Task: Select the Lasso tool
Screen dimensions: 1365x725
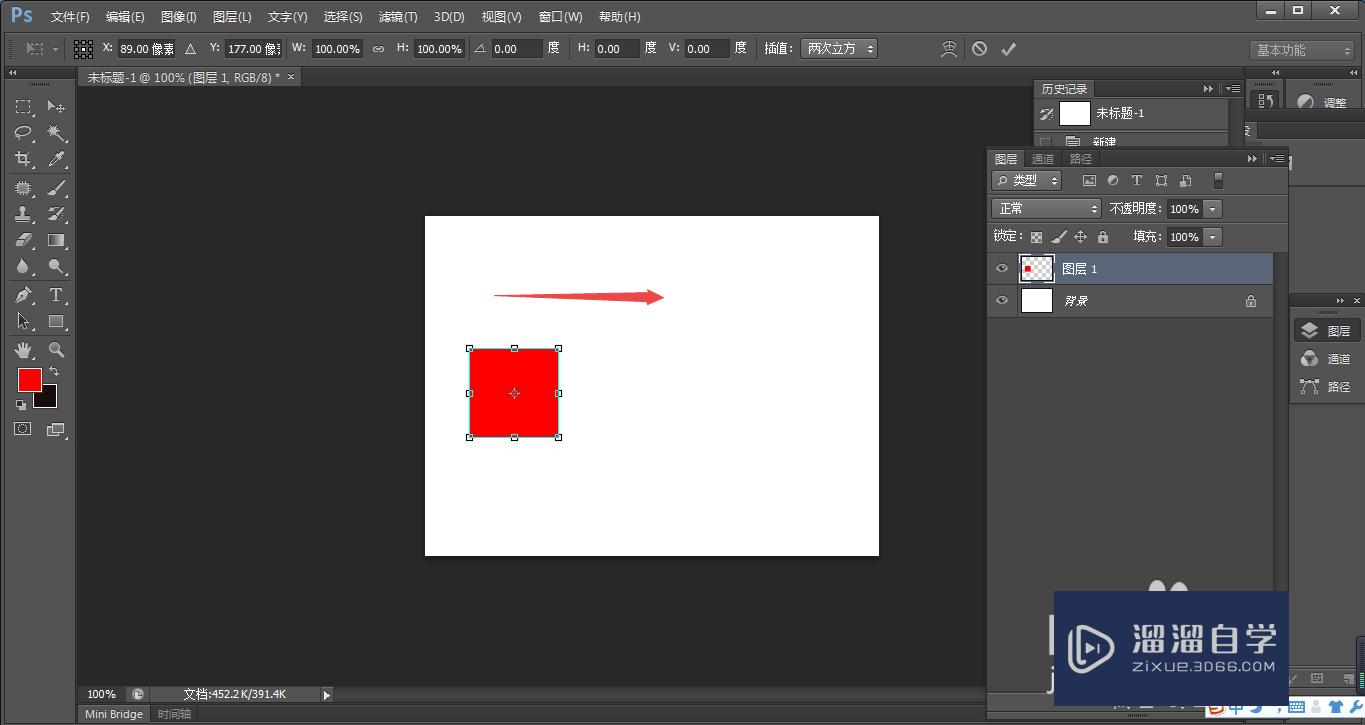Action: (x=23, y=133)
